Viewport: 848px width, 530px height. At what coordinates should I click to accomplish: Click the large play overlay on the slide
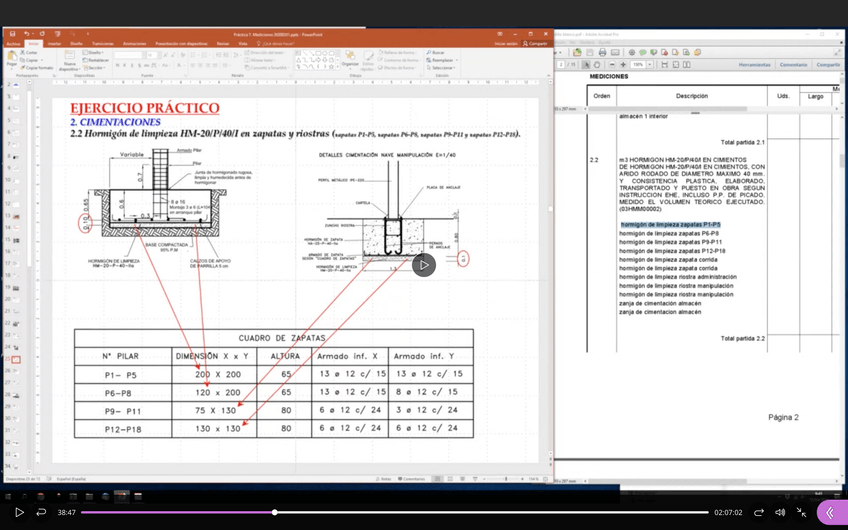click(424, 265)
